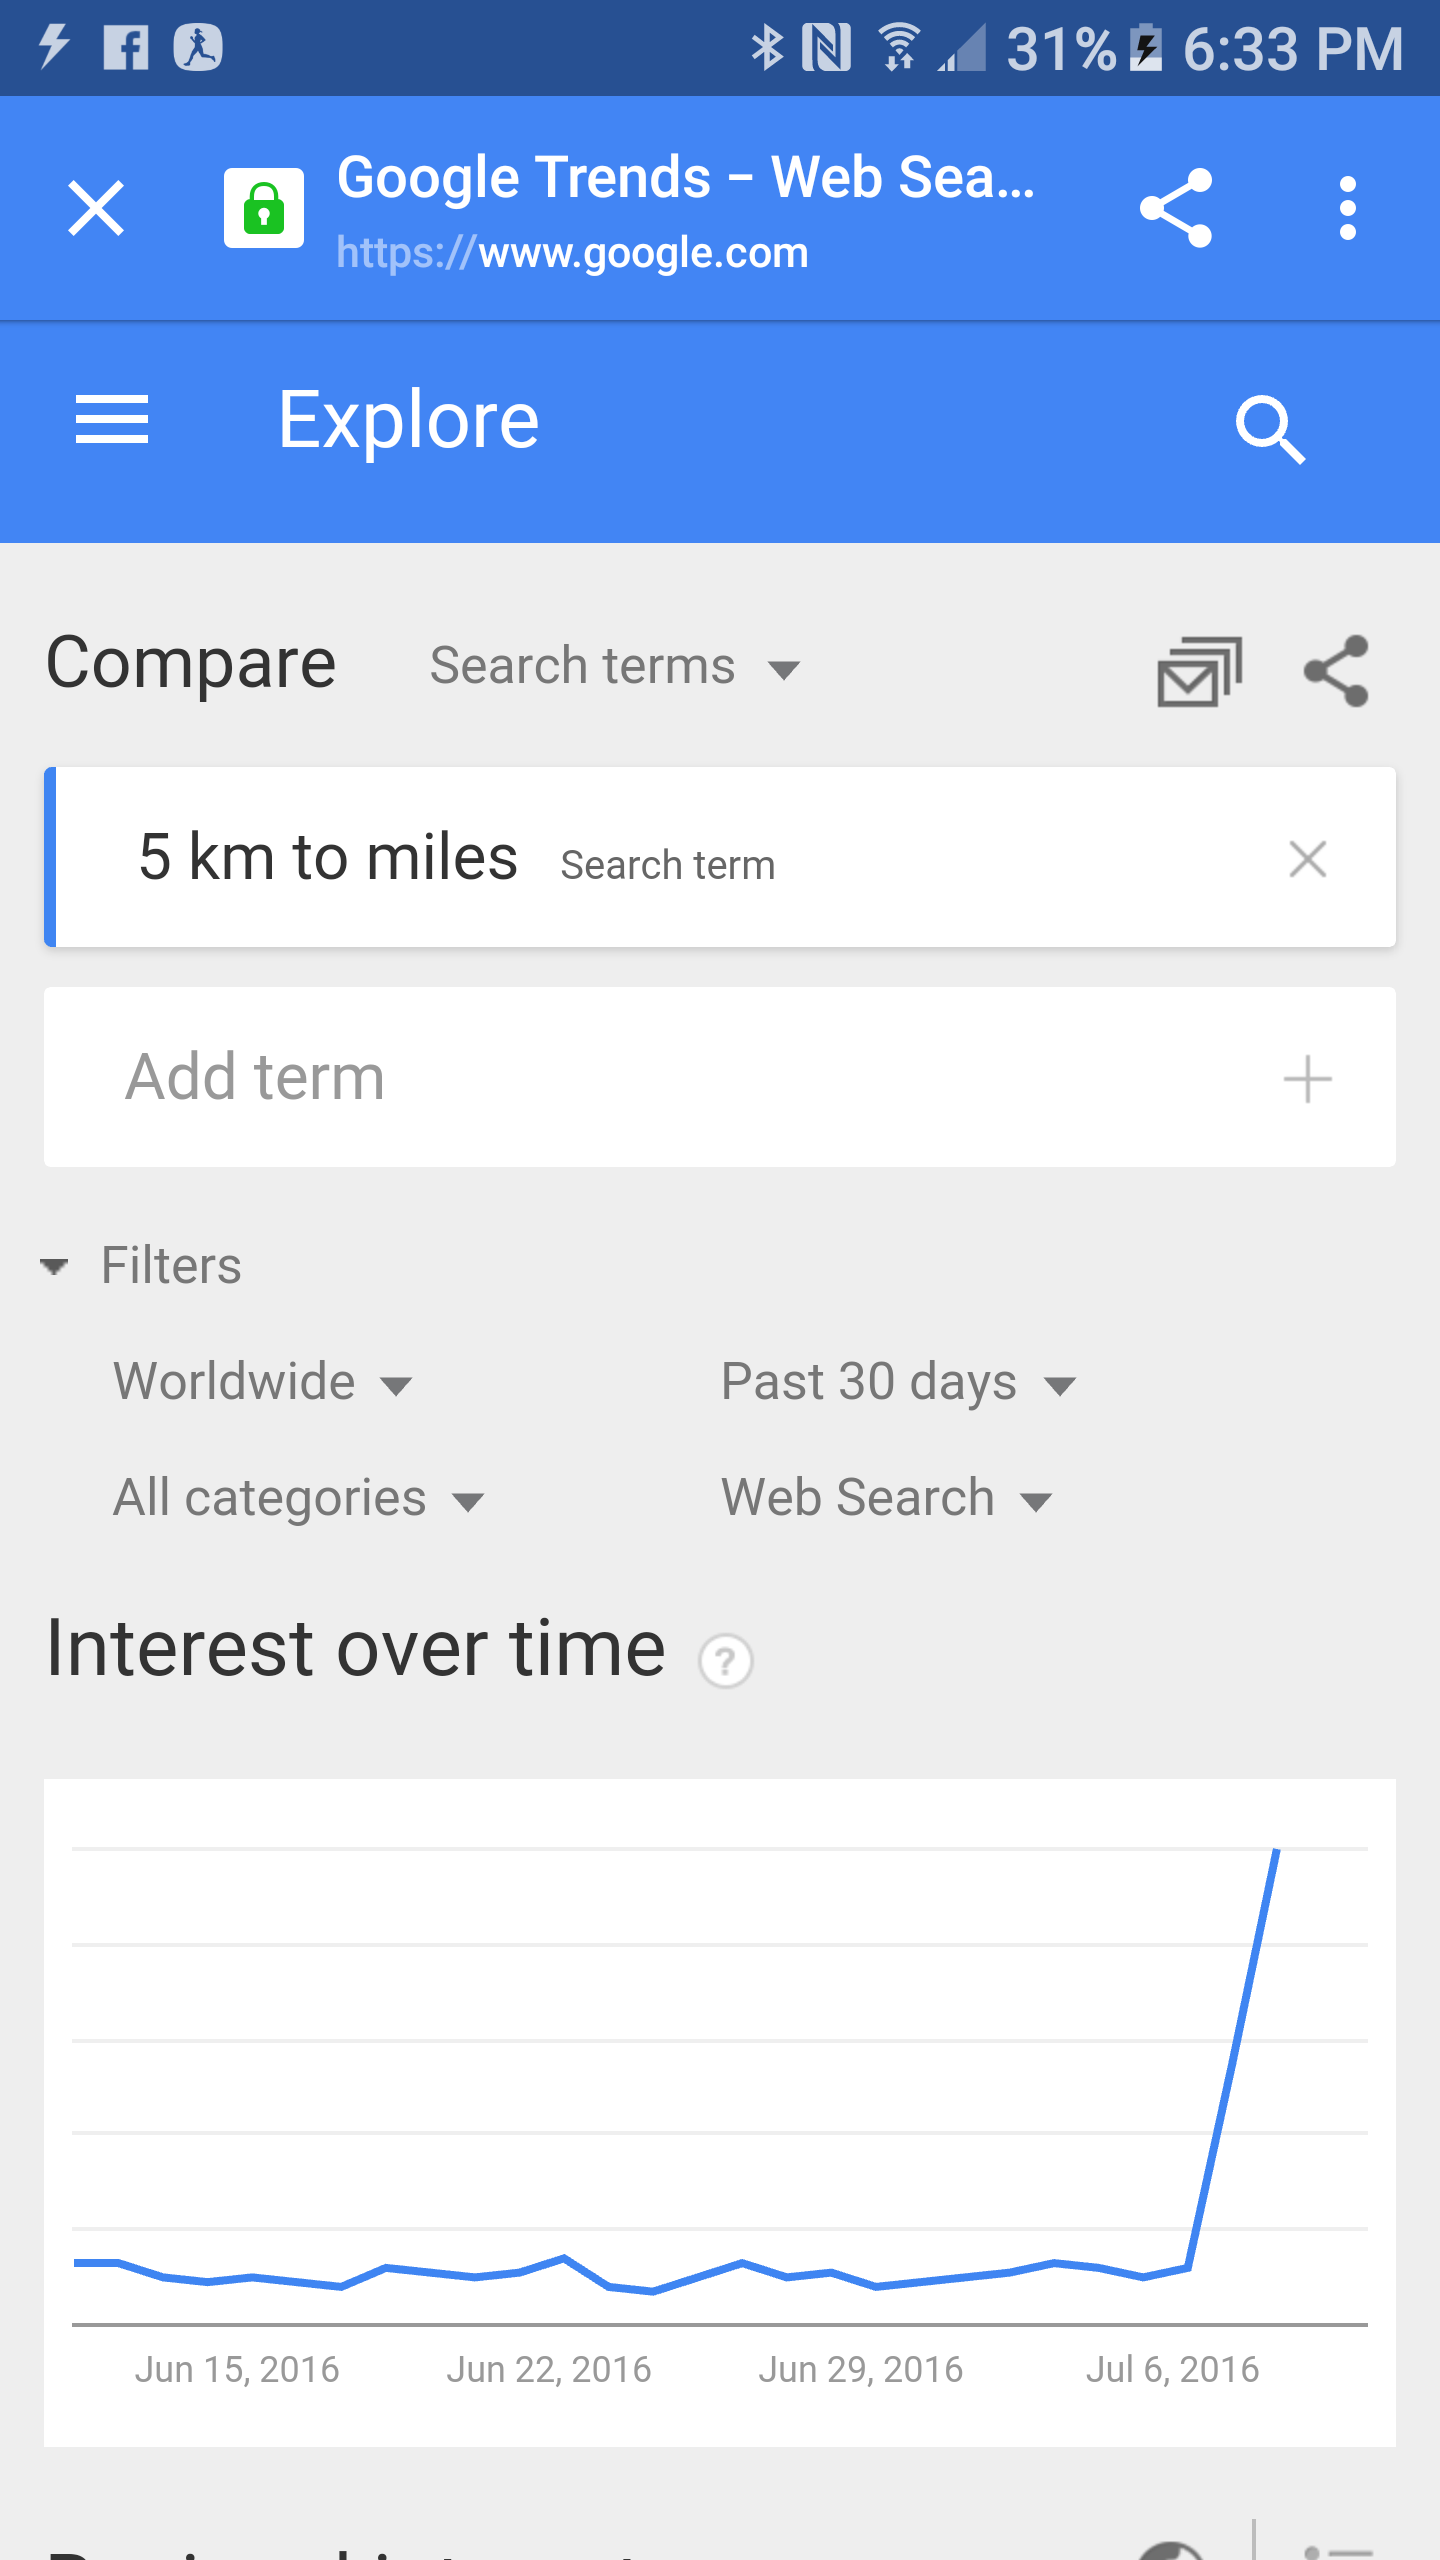Click the plus icon to add term
1440x2560 pixels.
coord(1307,1079)
